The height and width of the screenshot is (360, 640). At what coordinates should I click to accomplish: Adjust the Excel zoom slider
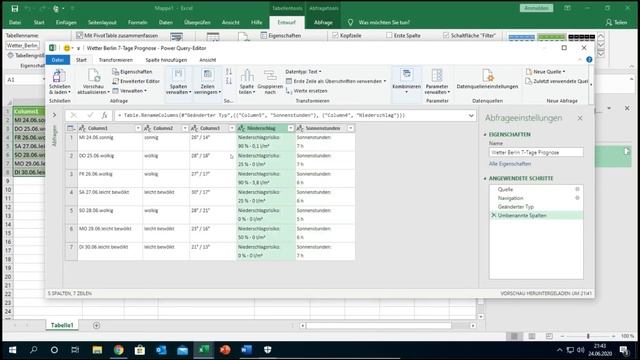pyautogui.click(x=588, y=336)
